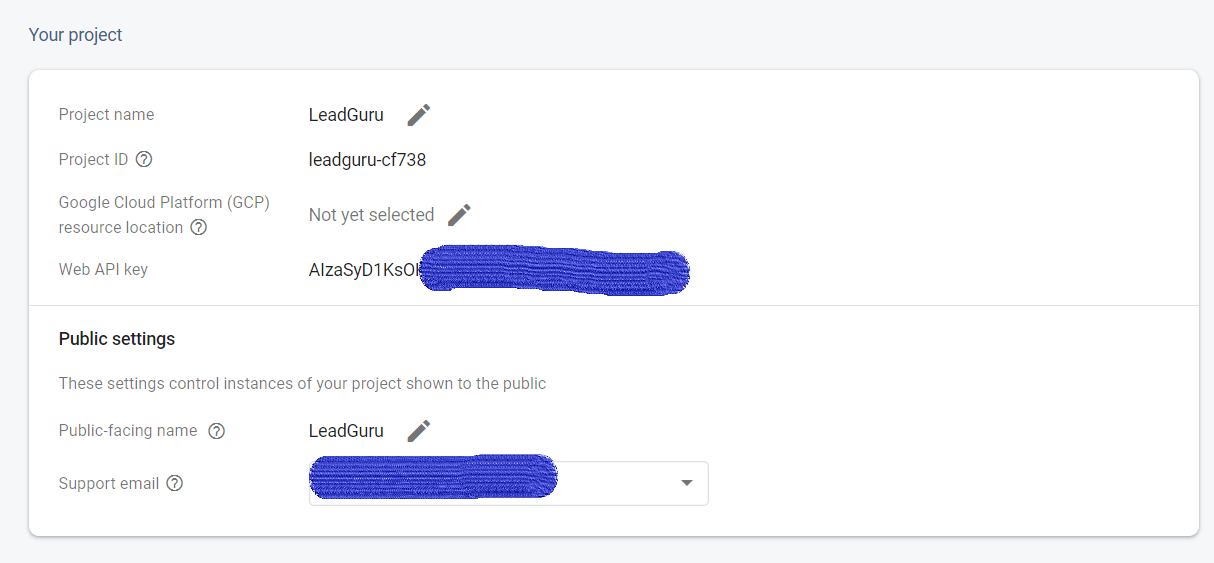Image resolution: width=1214 pixels, height=563 pixels.
Task: Click the public settings description text
Action: (x=302, y=383)
